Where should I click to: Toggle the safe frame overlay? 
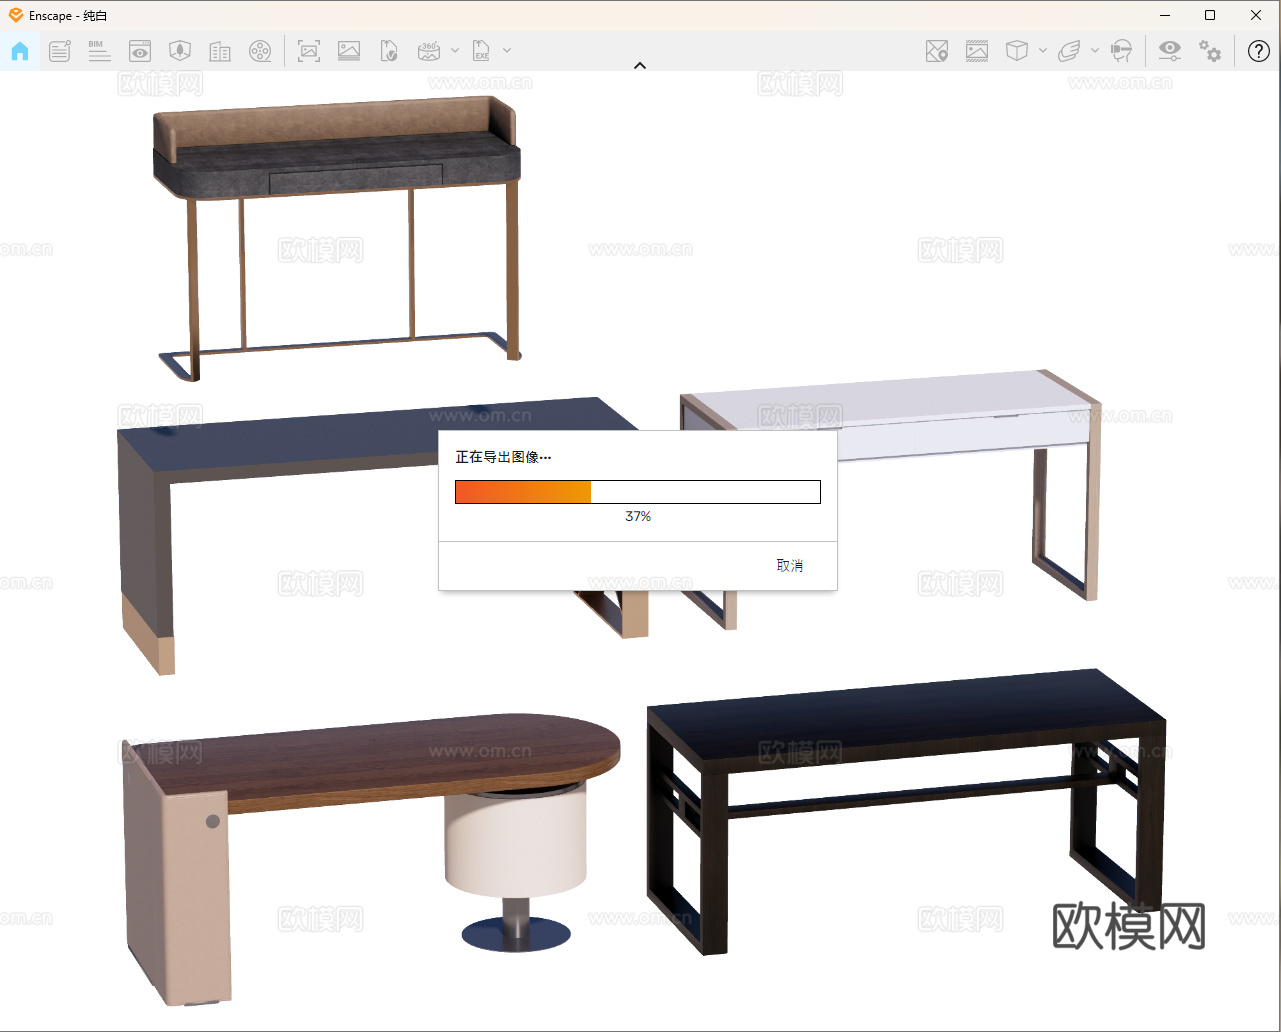[977, 51]
